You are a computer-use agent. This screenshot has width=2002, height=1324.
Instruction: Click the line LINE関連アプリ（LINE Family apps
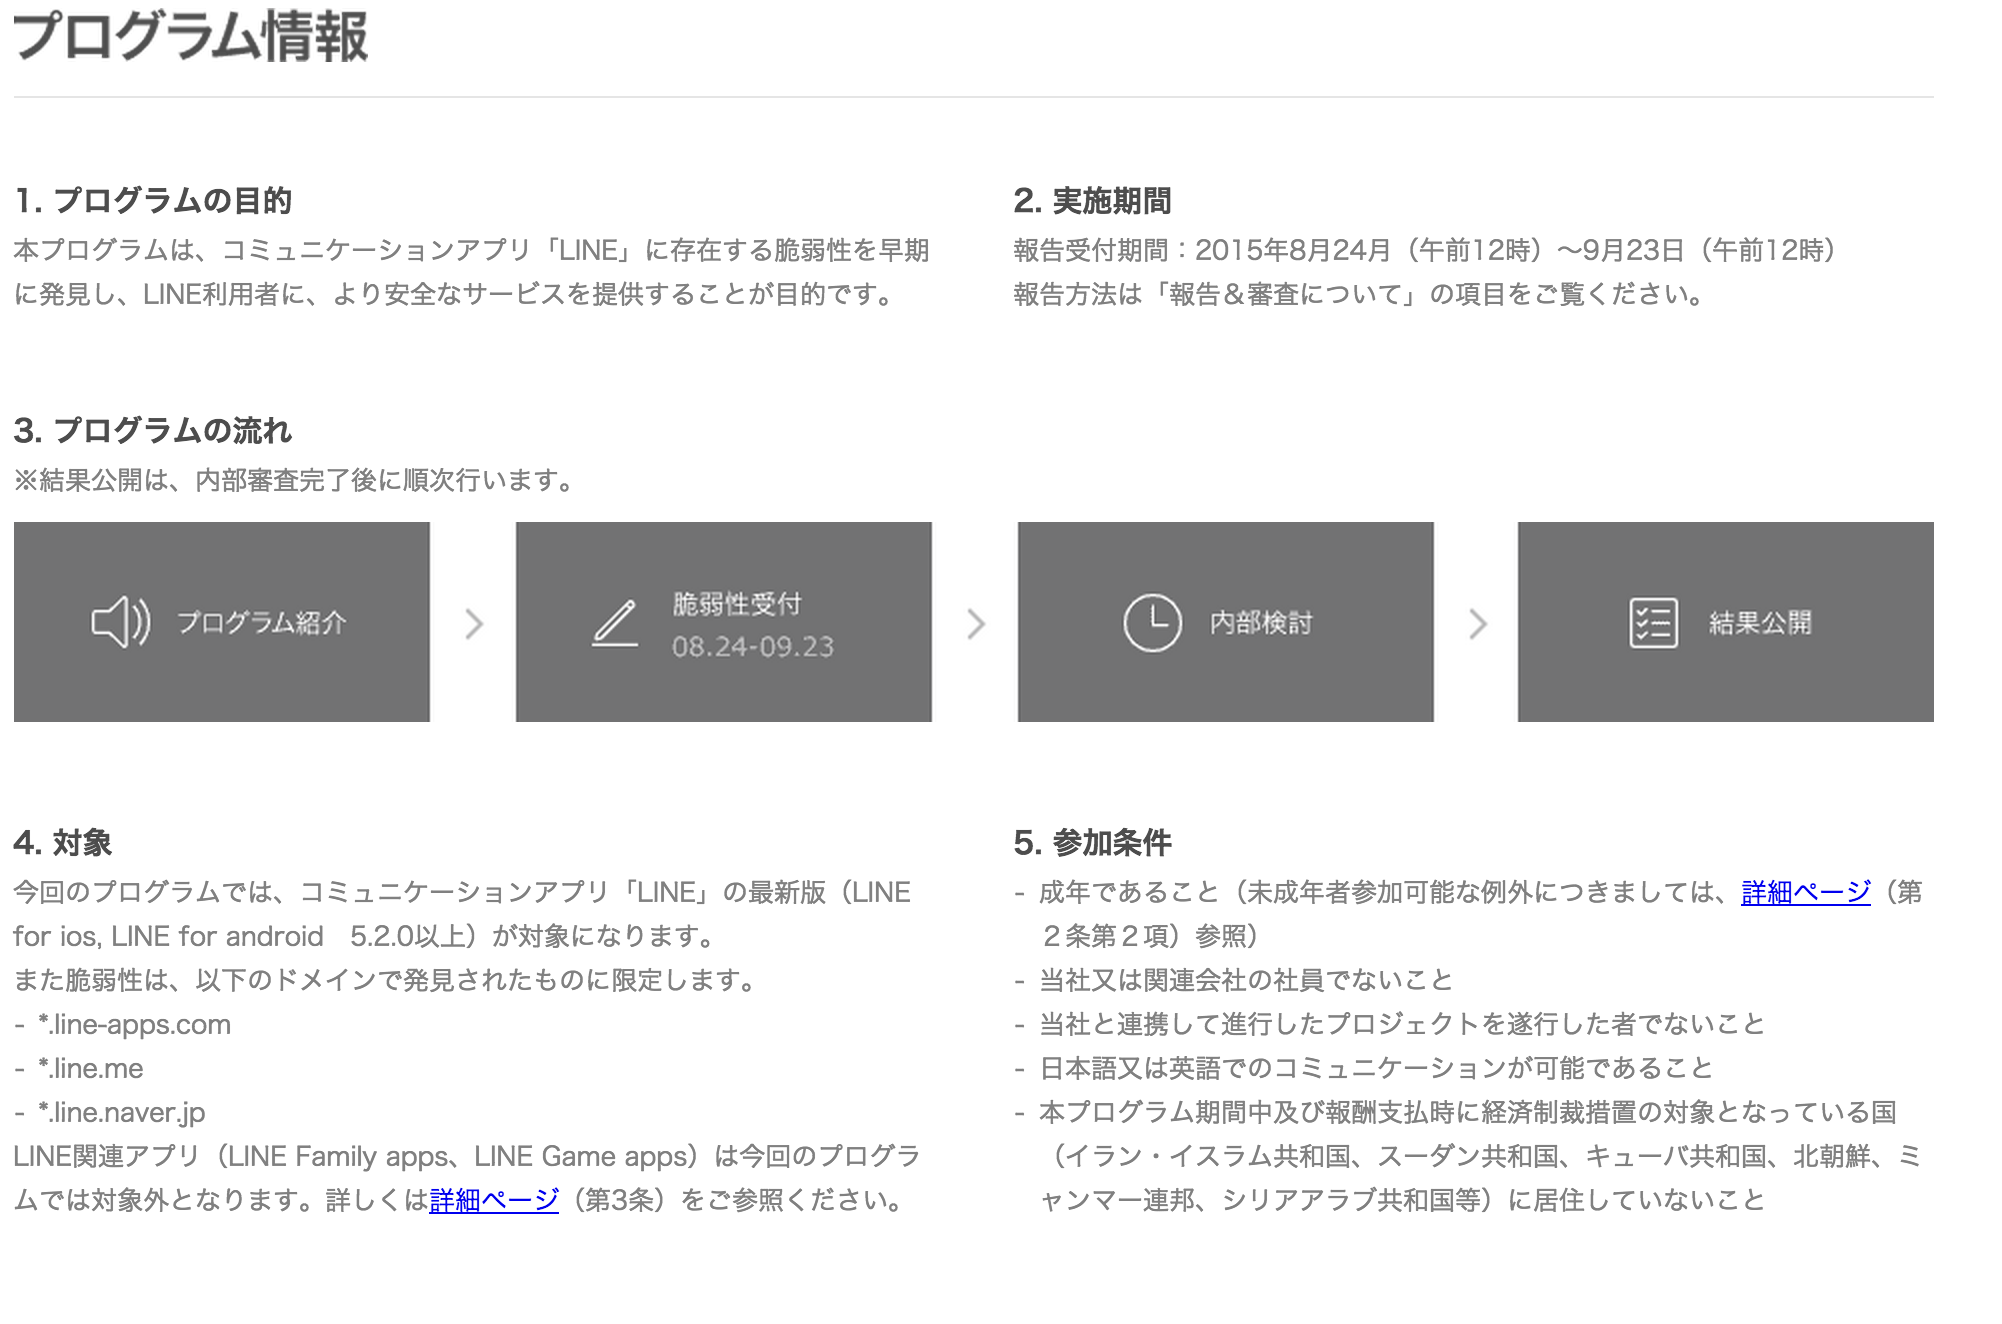click(x=467, y=1156)
